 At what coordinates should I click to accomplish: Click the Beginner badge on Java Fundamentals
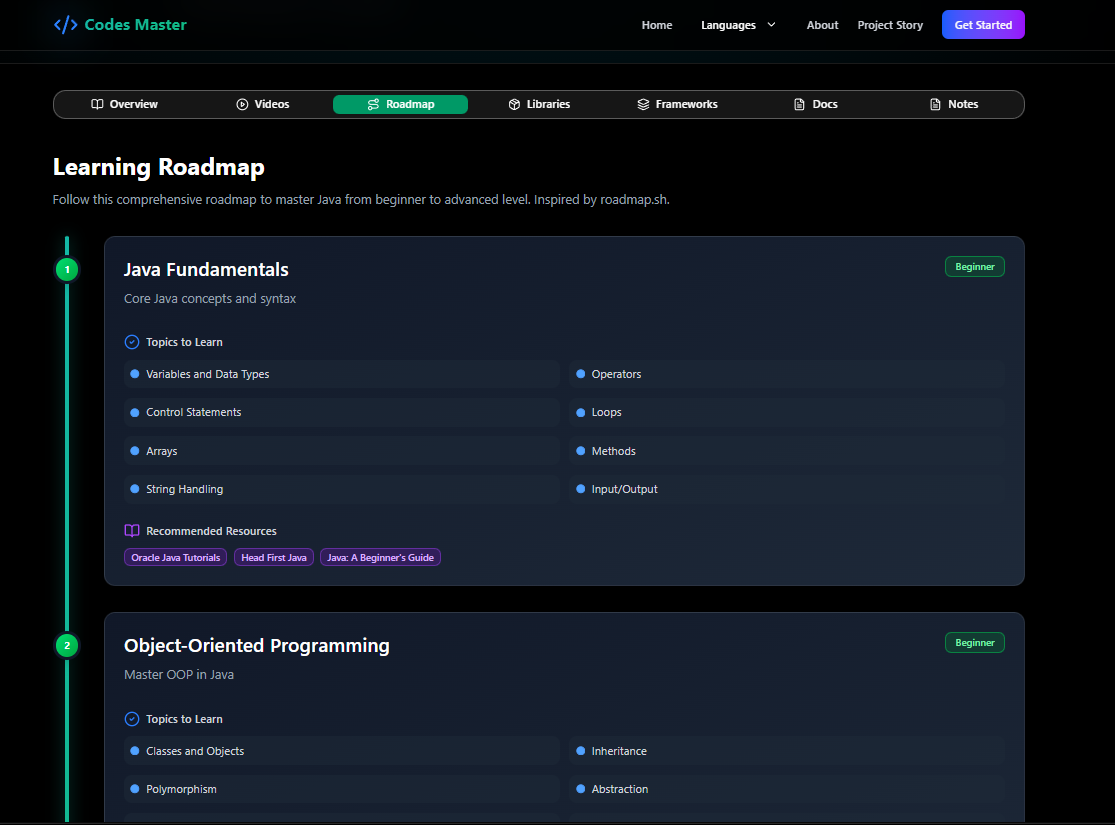[x=975, y=267]
